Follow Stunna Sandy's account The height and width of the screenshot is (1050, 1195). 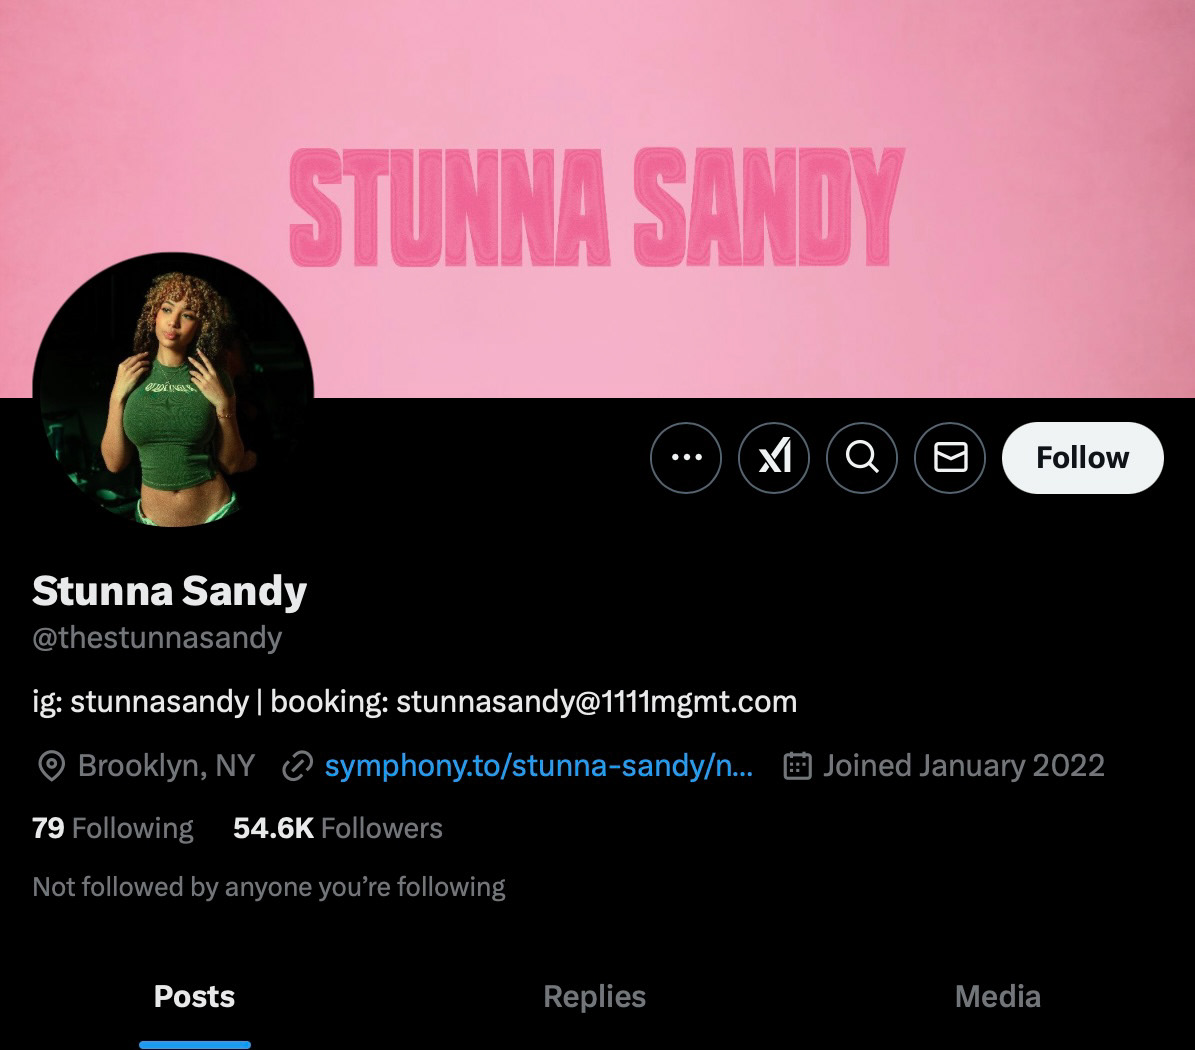(1082, 458)
